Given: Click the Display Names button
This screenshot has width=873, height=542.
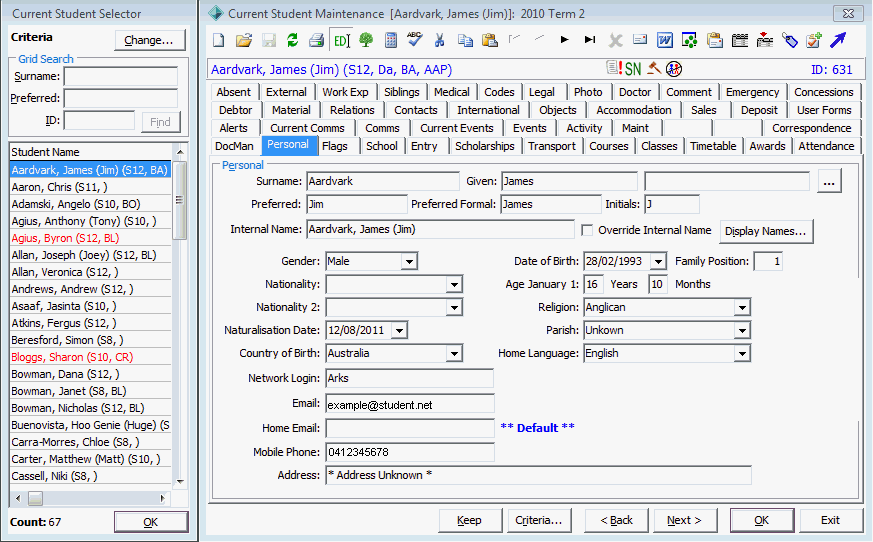Looking at the screenshot, I should [x=766, y=231].
